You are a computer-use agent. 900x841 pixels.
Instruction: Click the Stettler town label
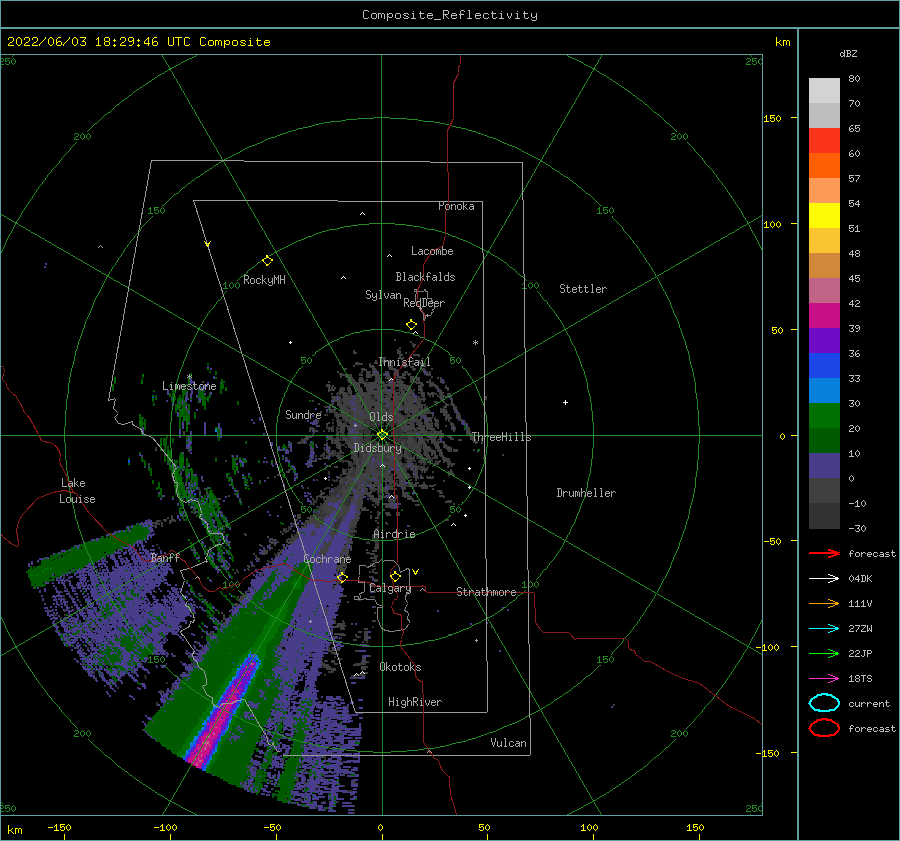[583, 289]
